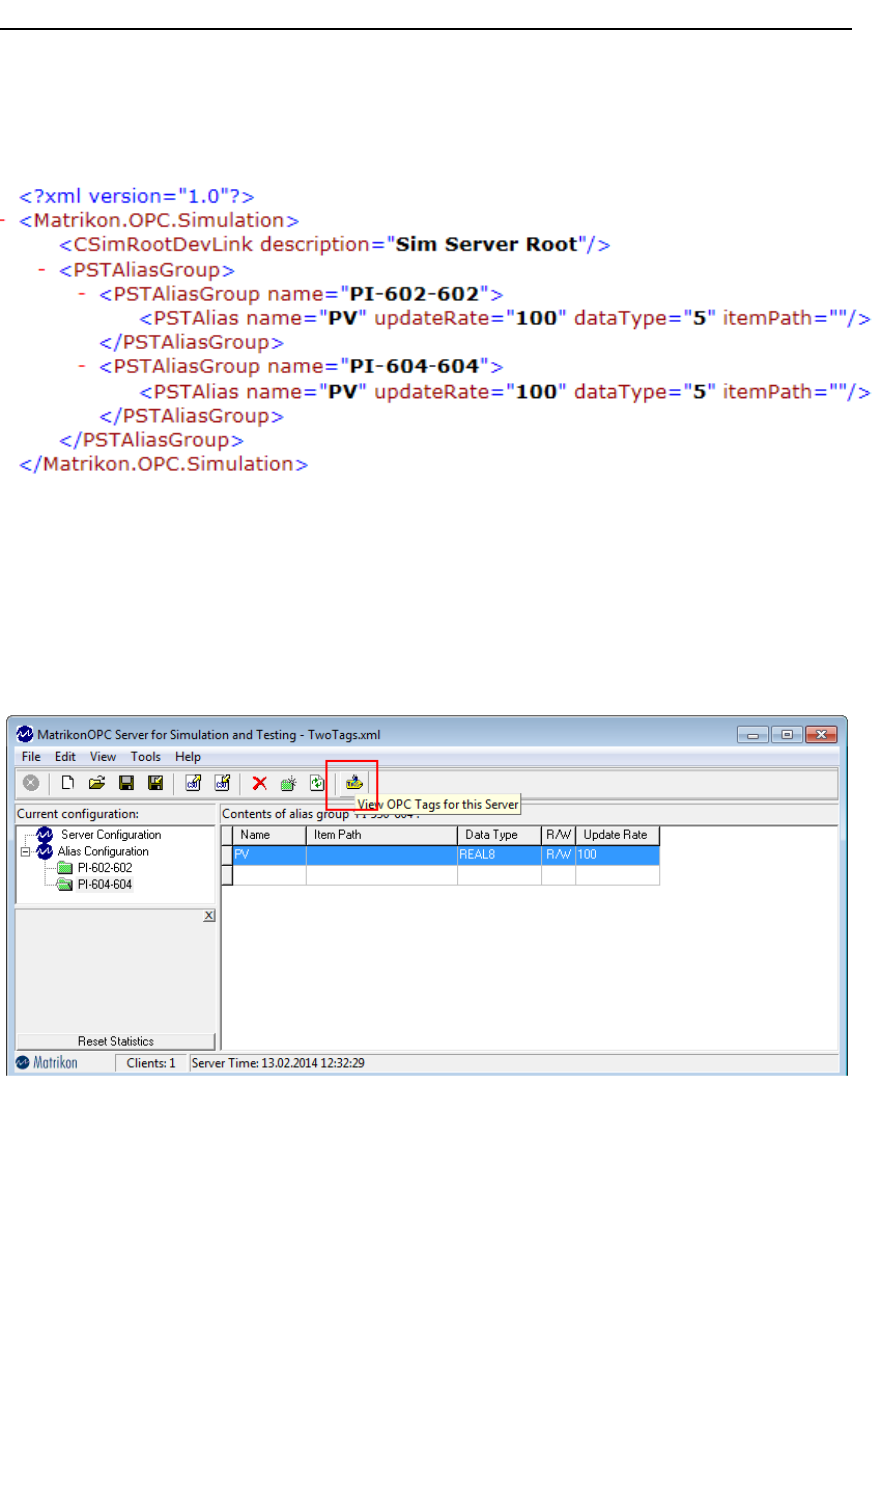The width and height of the screenshot is (882, 1509).
Task: Create a new configuration file
Action: [68, 783]
